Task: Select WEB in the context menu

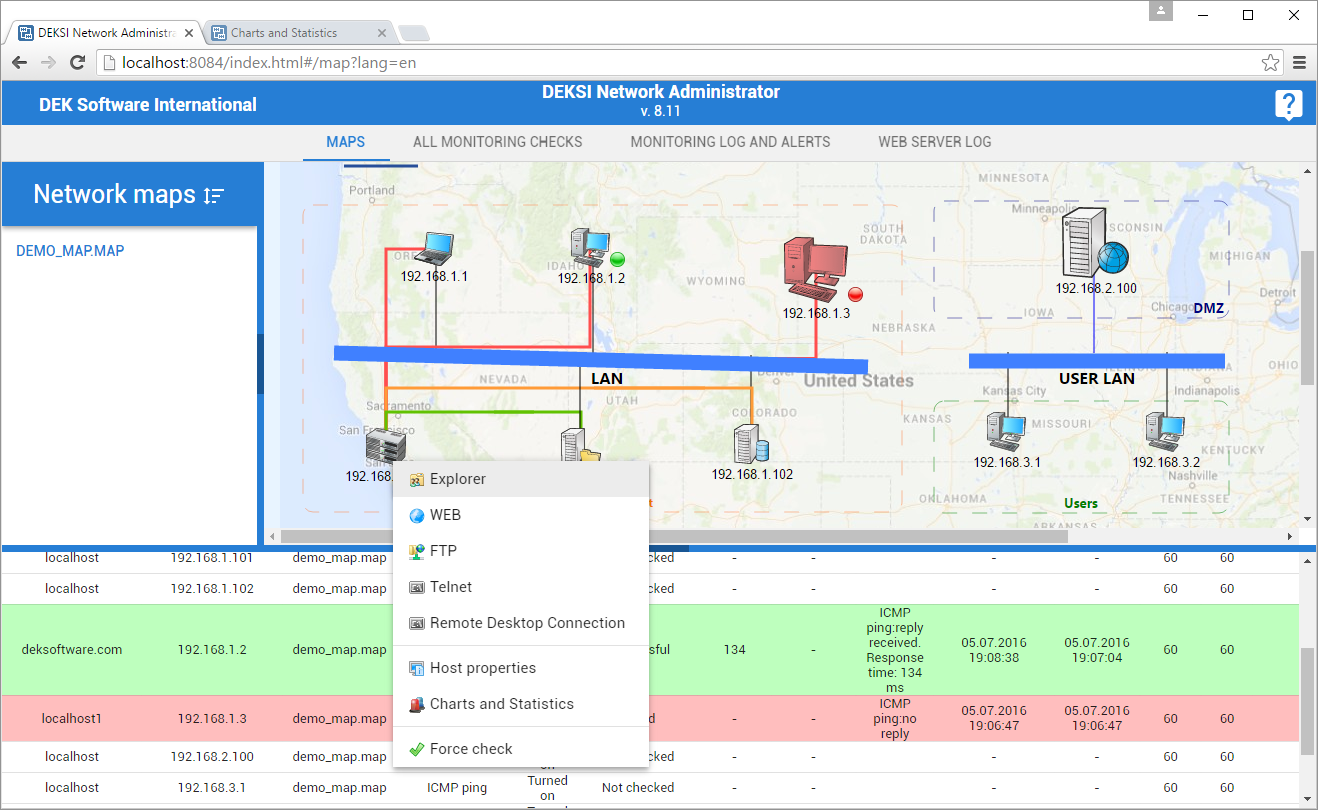Action: pyautogui.click(x=445, y=515)
